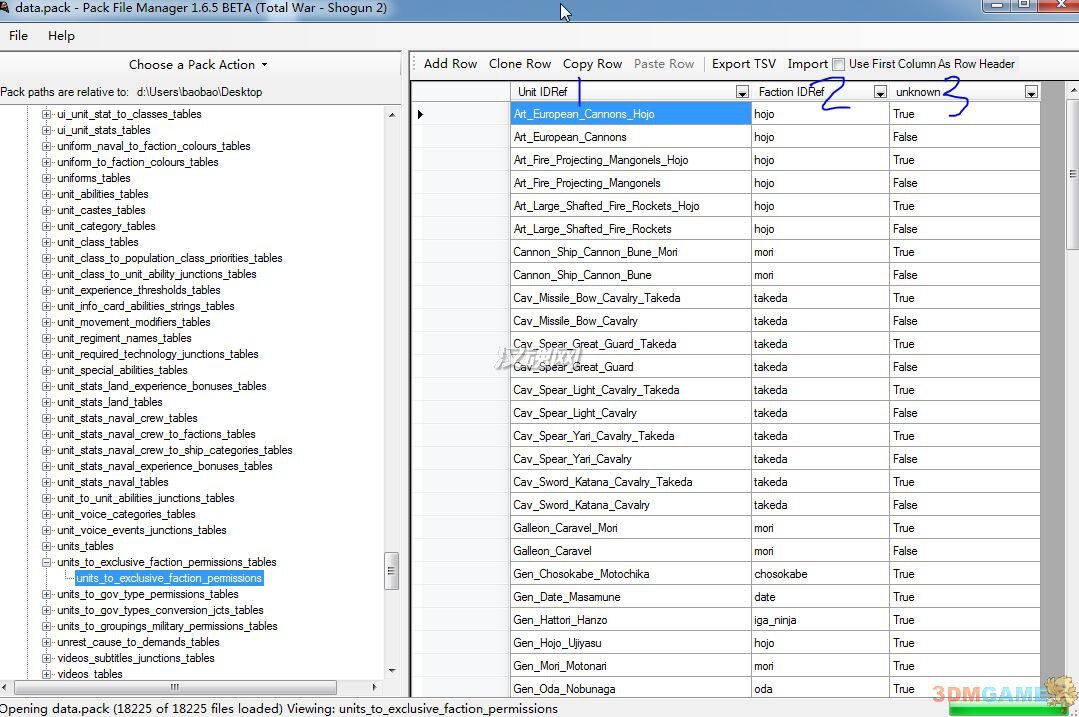Image resolution: width=1079 pixels, height=717 pixels.
Task: Open the Faction IDRef column filter dropdown
Action: 880,92
